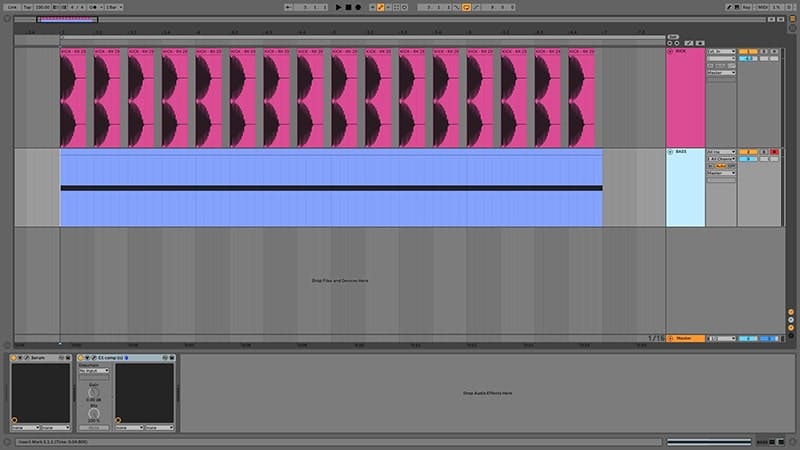
Task: Solo the KICK track
Action: coord(764,52)
